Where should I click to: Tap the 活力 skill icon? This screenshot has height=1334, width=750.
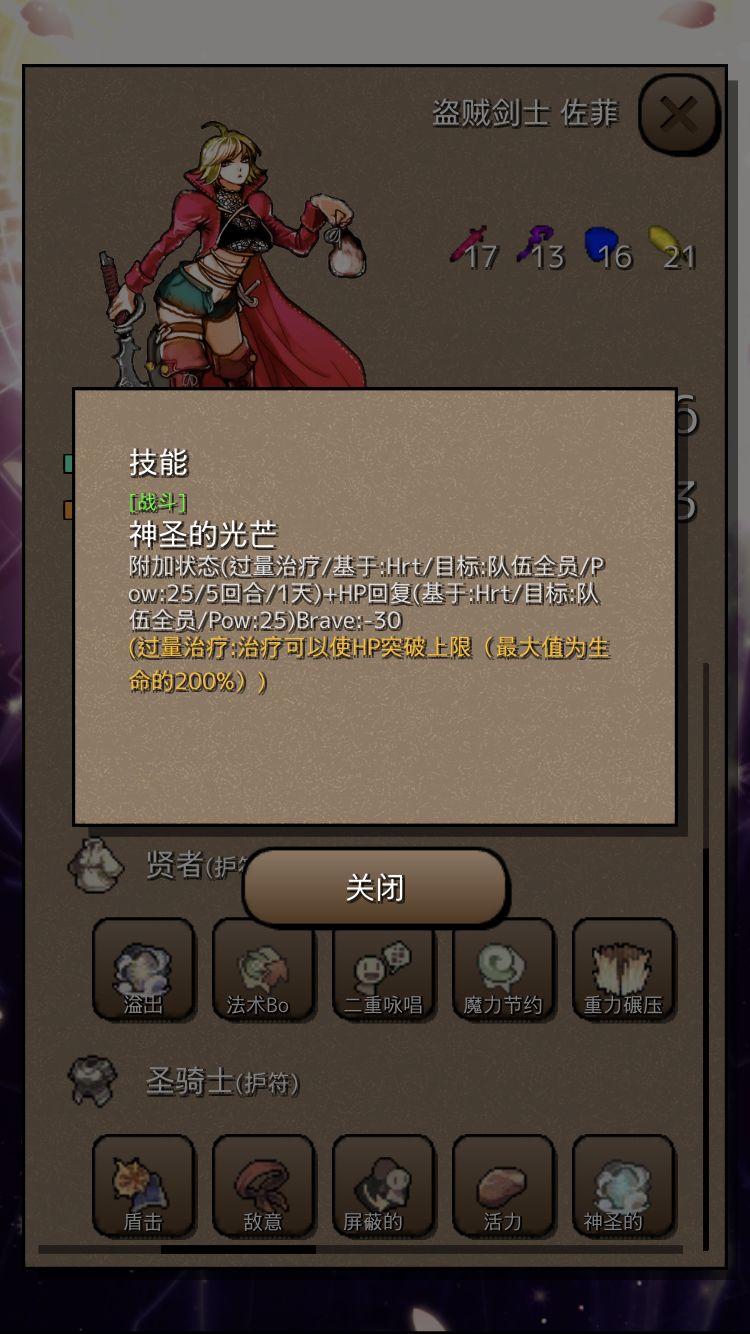(x=503, y=1186)
